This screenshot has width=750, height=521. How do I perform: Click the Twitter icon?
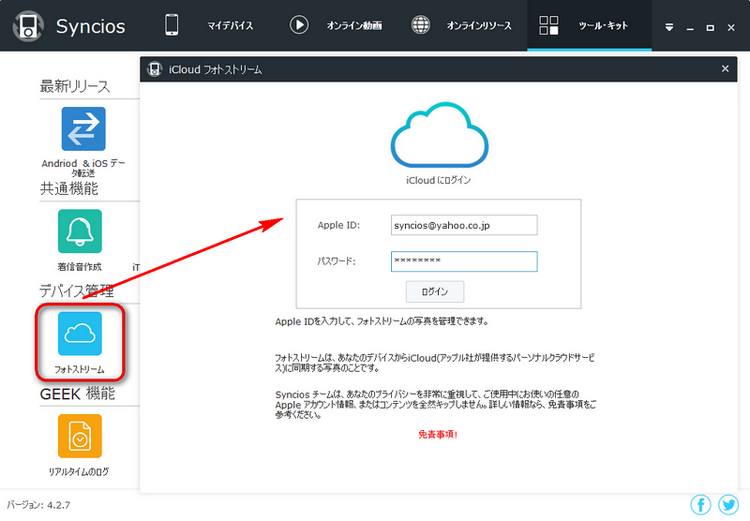click(728, 505)
